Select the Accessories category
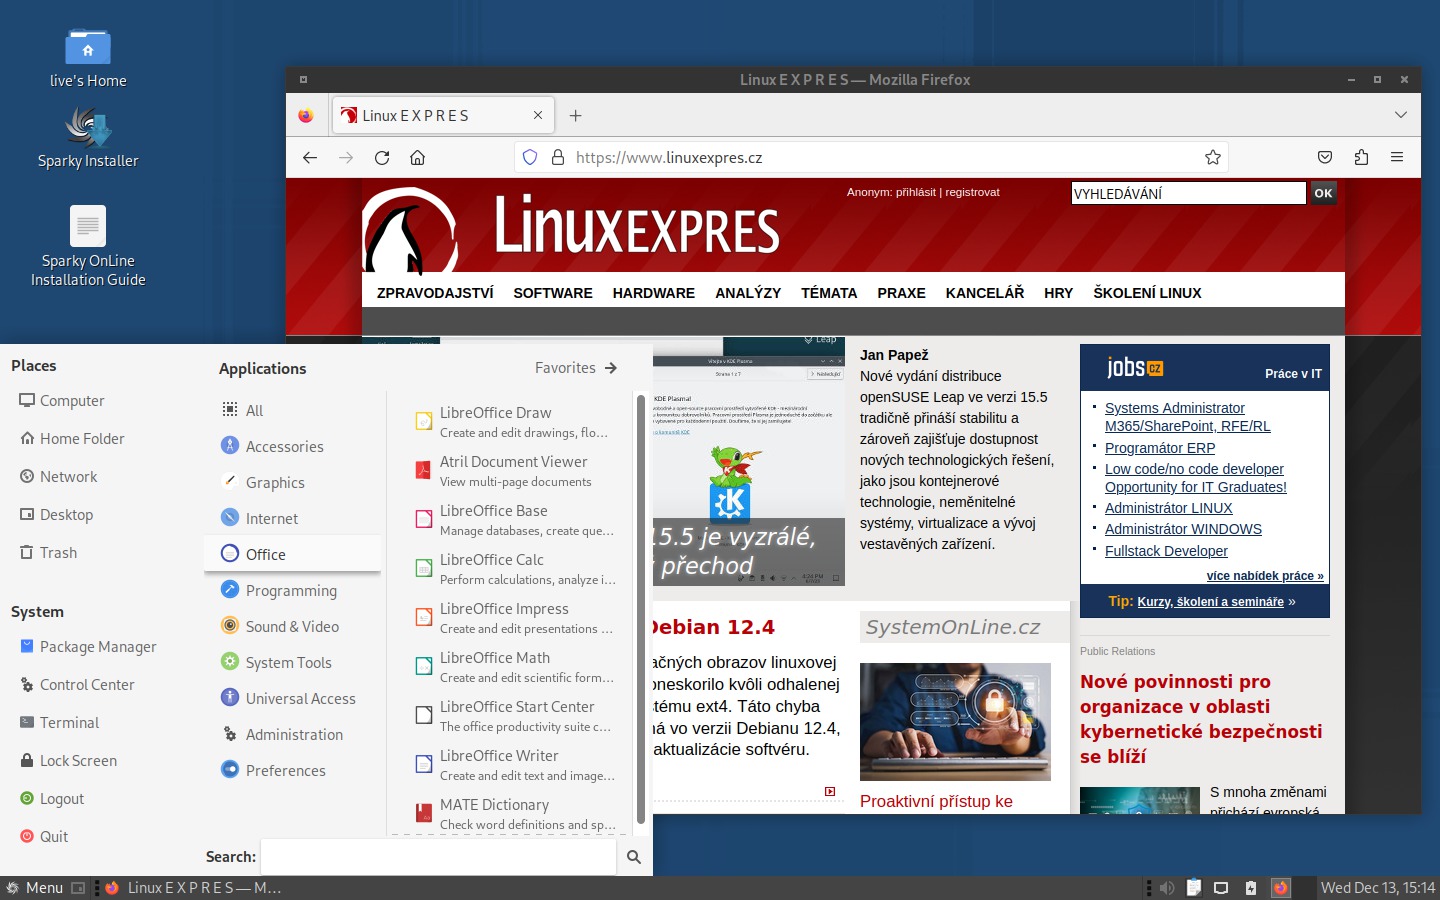Screen dimensions: 1440x900 click(x=292, y=446)
